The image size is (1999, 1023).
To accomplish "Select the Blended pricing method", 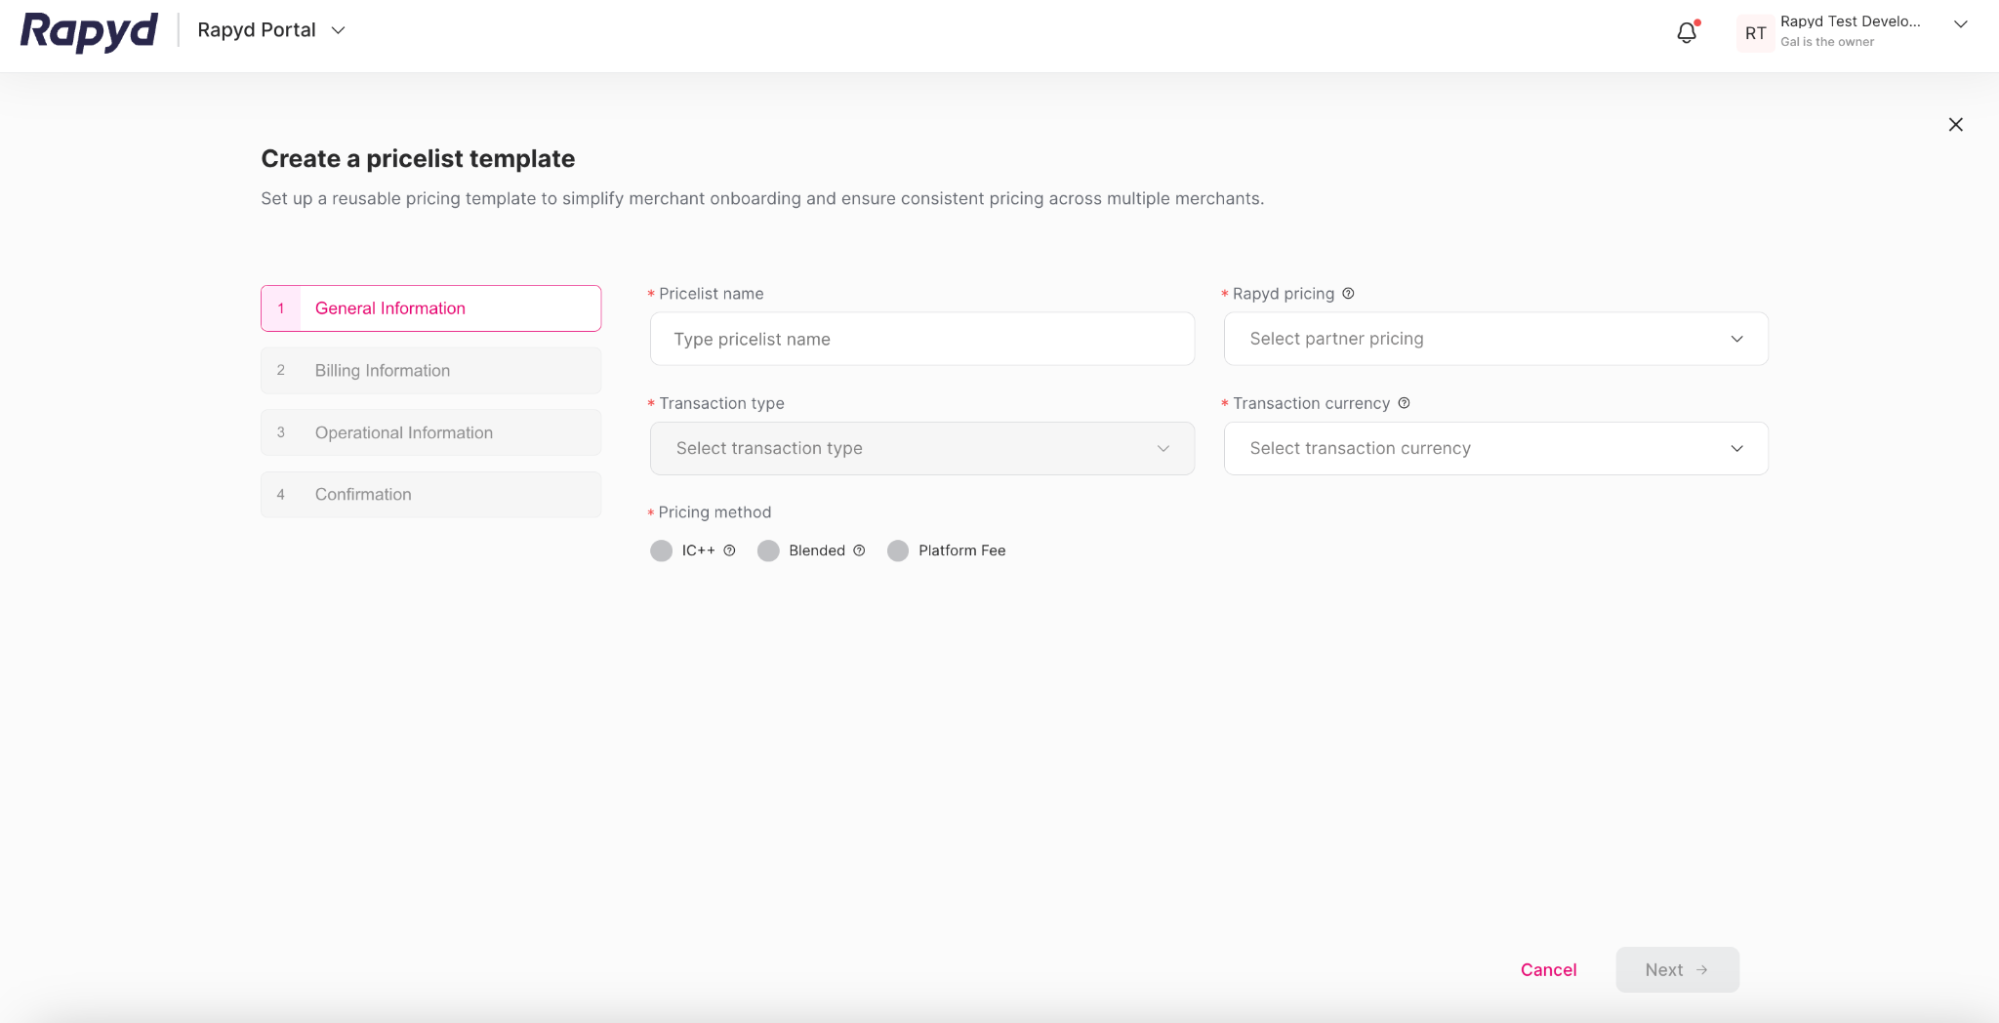I will click(x=769, y=550).
